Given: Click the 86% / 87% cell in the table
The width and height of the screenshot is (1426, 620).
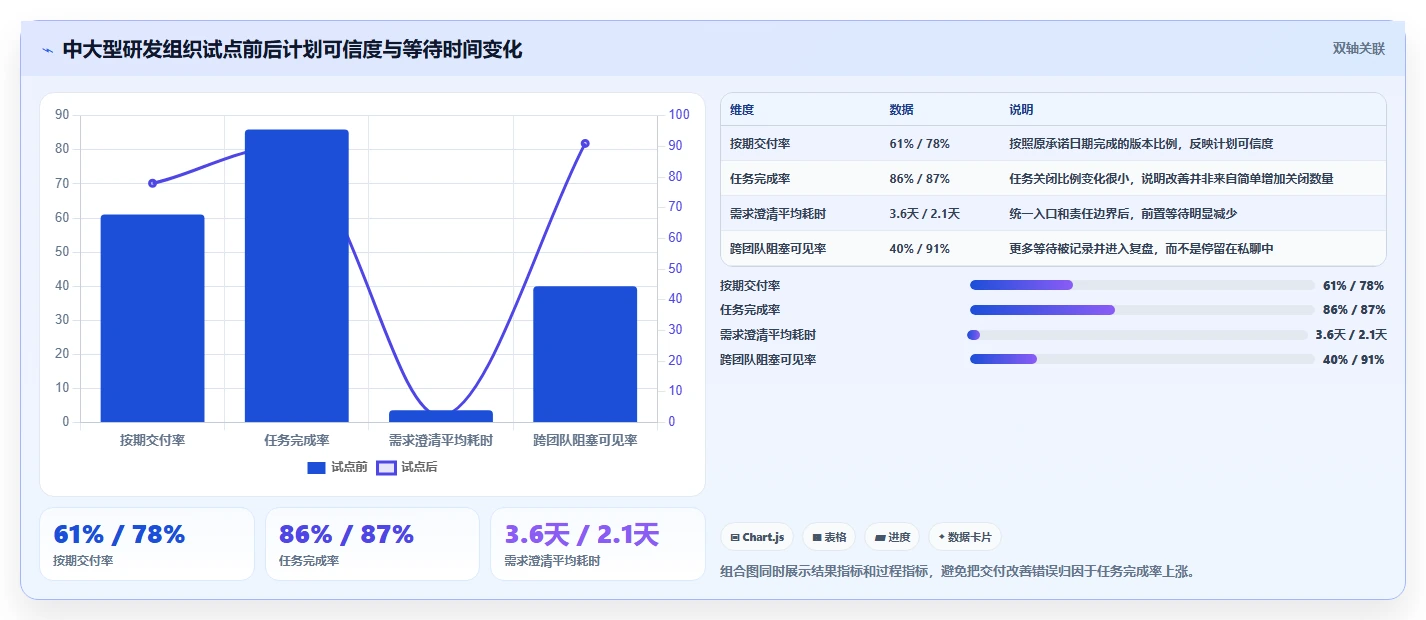Looking at the screenshot, I should pyautogui.click(x=919, y=179).
